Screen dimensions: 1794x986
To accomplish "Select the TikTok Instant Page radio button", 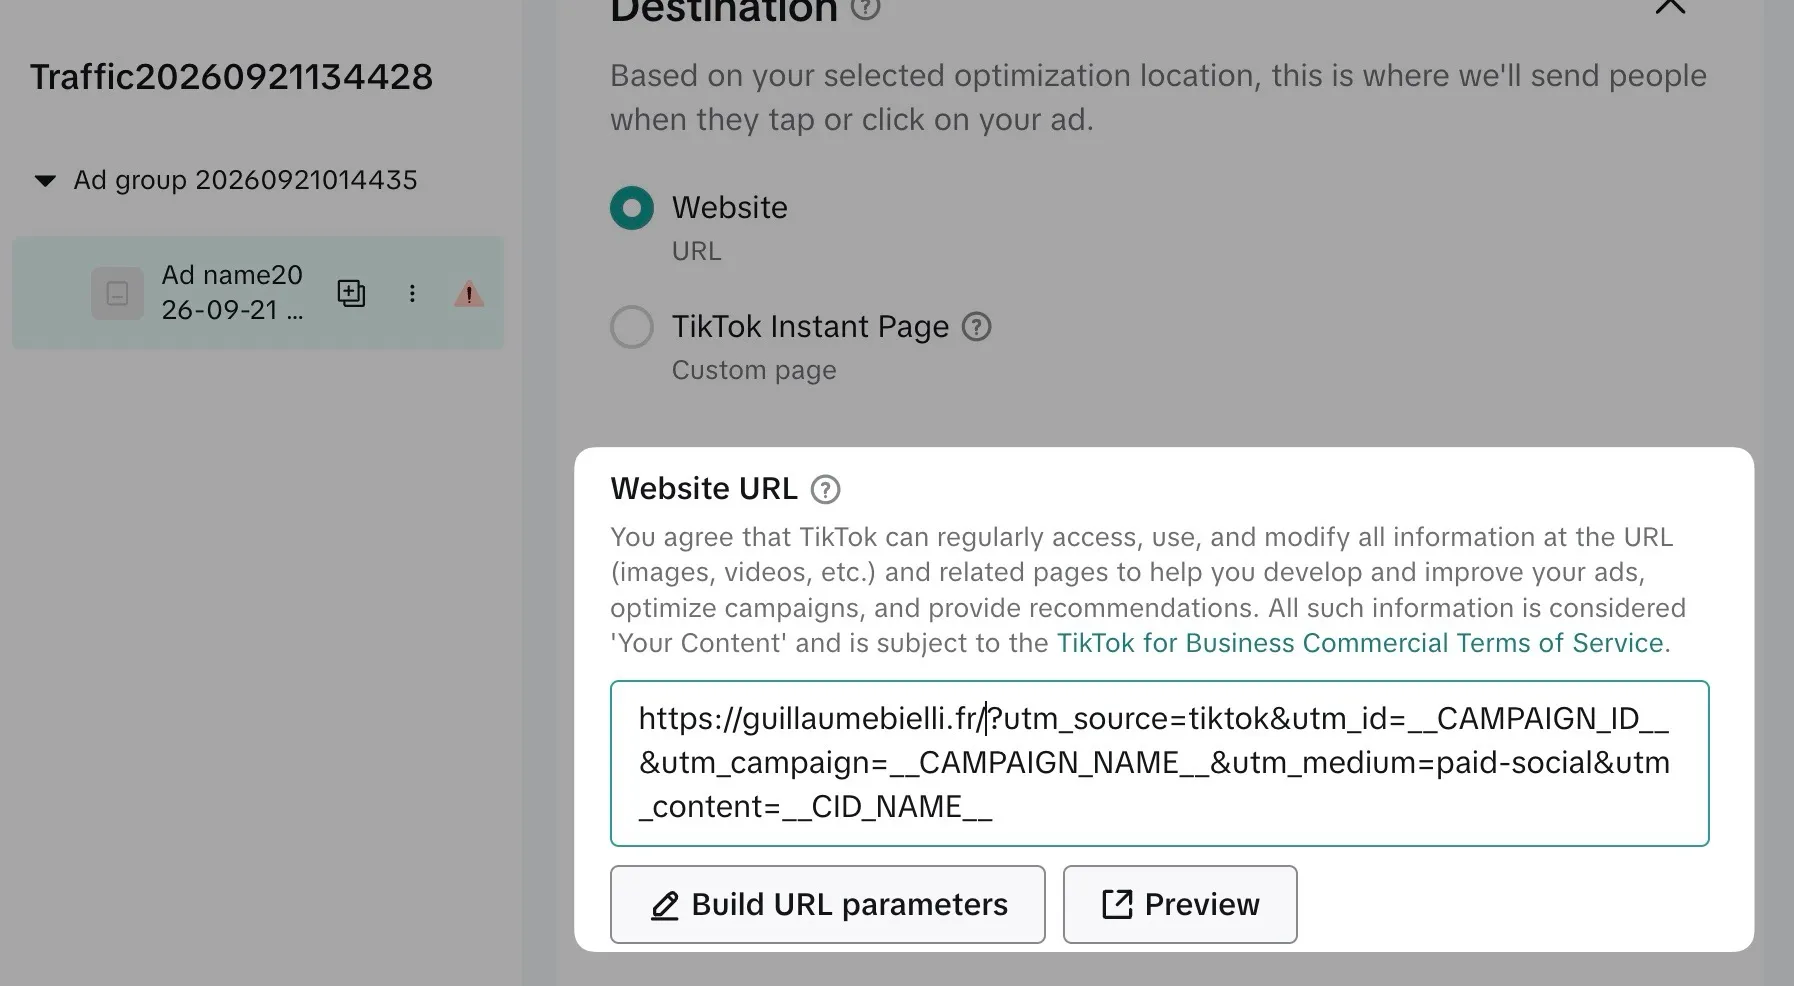I will click(x=632, y=327).
